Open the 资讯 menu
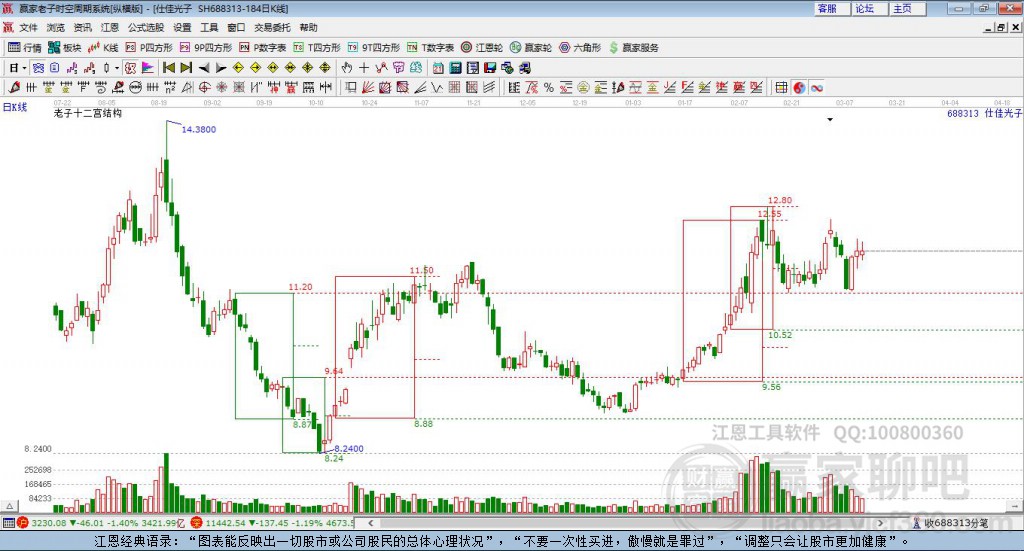 pyautogui.click(x=82, y=27)
